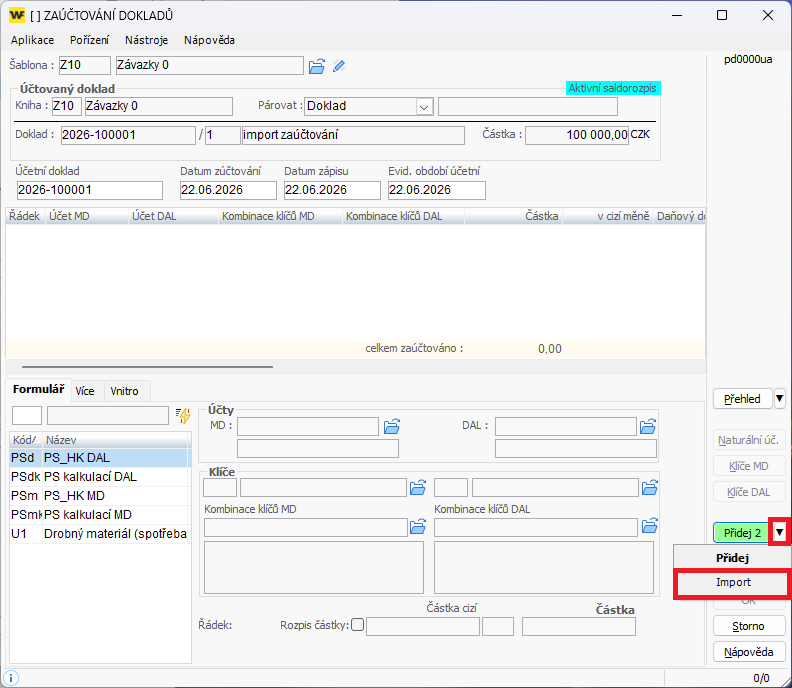Click the Naturální úč. button
This screenshot has width=792, height=688.
pyautogui.click(x=749, y=440)
